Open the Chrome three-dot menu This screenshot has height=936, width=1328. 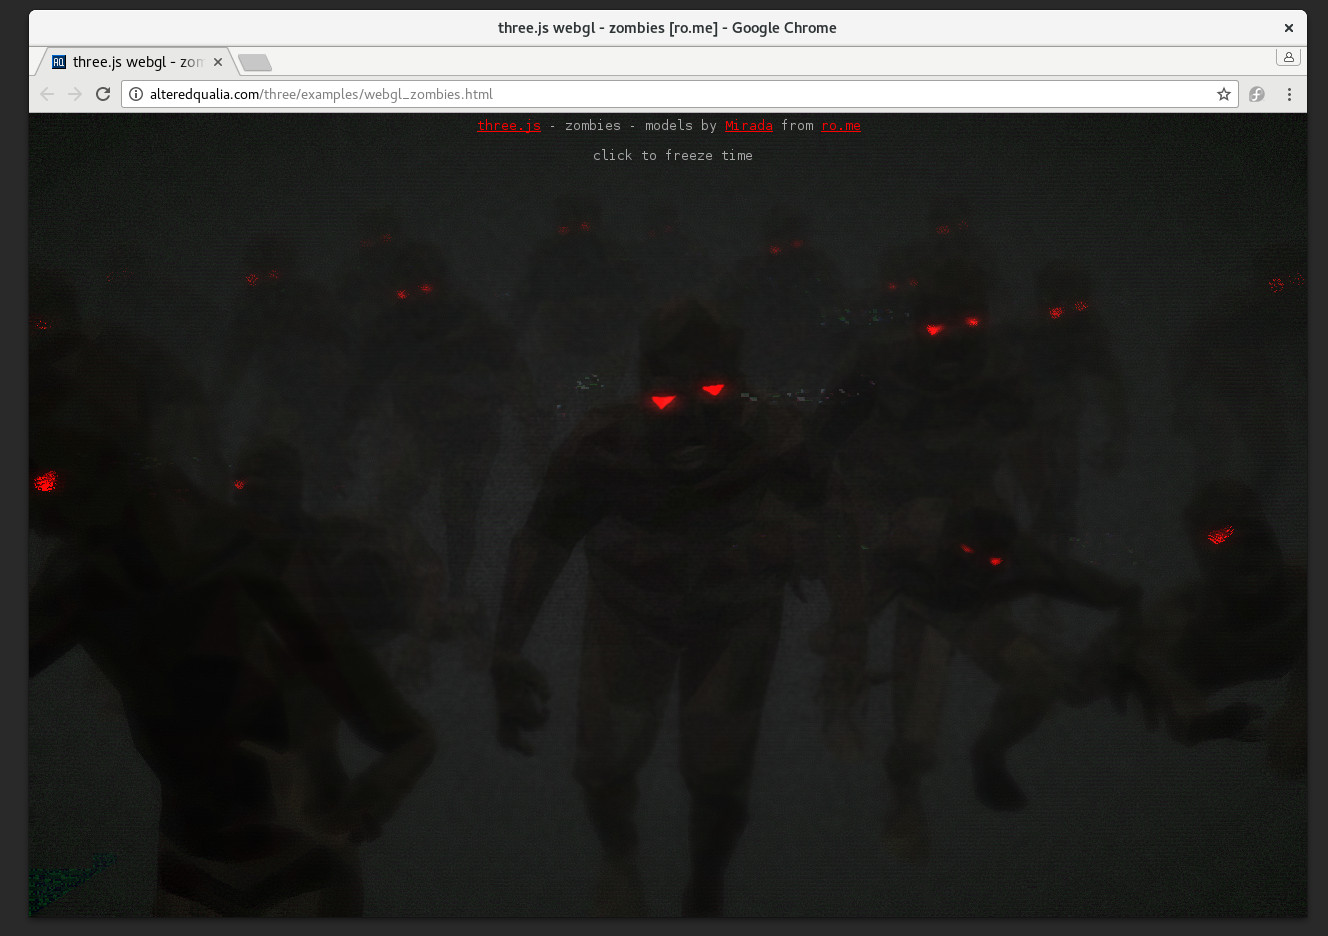click(x=1289, y=94)
